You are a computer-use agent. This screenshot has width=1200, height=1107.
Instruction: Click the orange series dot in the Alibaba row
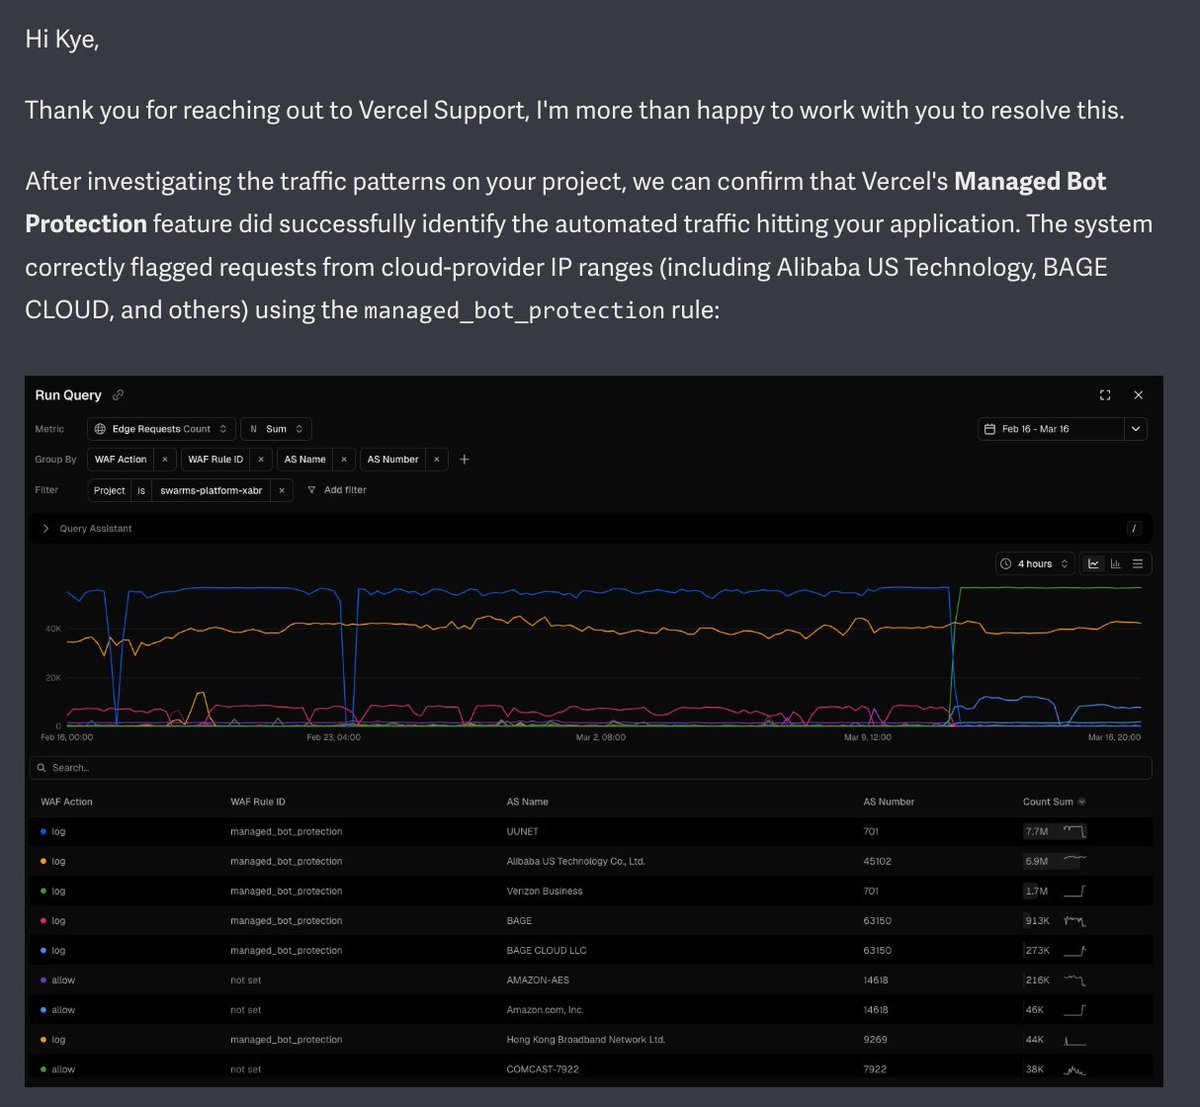(43, 862)
